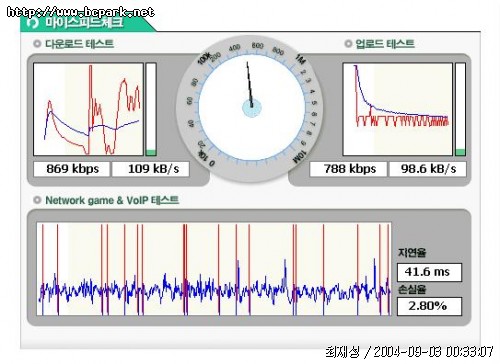Viewport: 500px width, 364px height.
Task: Click the 업로드 테스트 bullet icon
Action: (x=348, y=44)
